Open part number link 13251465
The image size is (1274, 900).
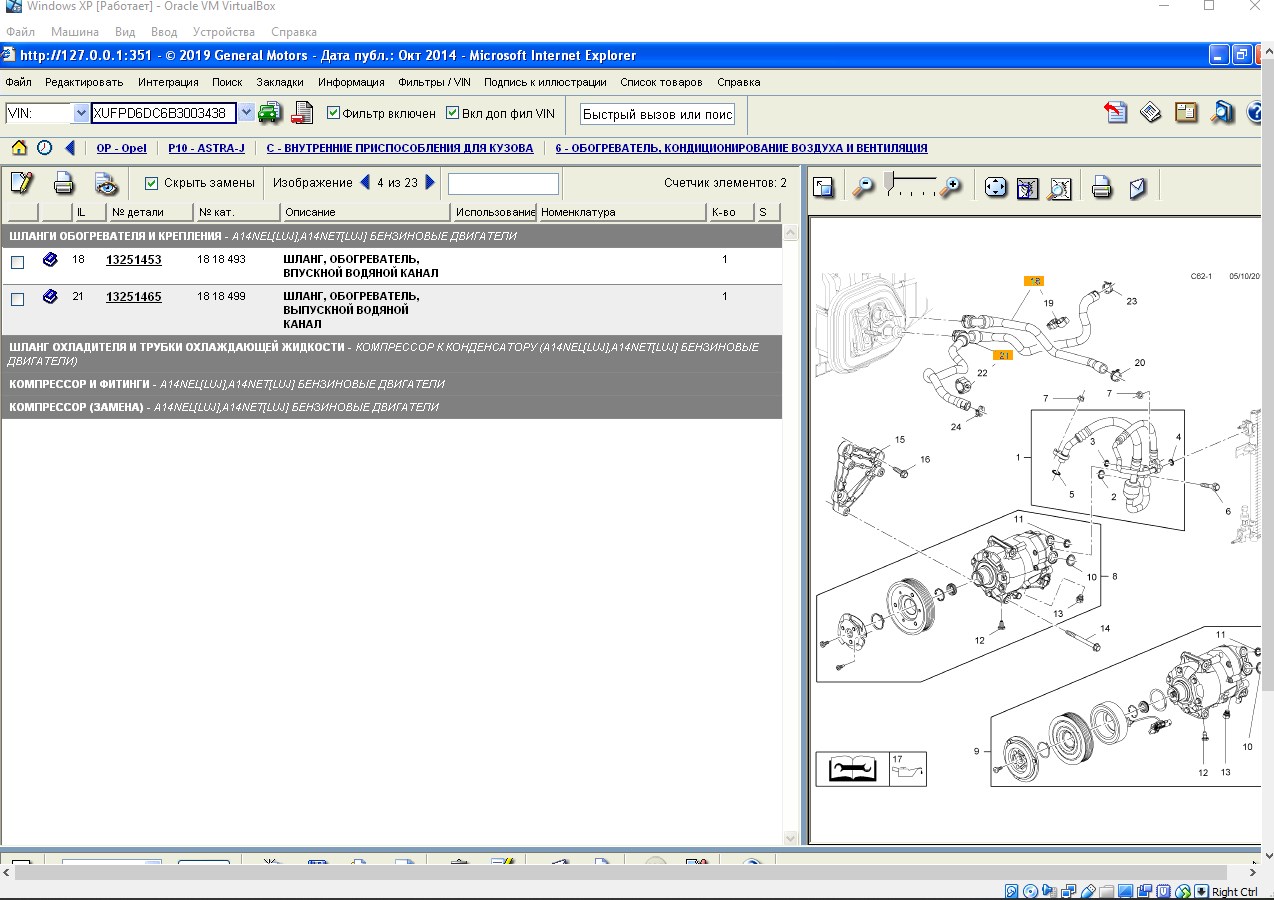(x=133, y=296)
